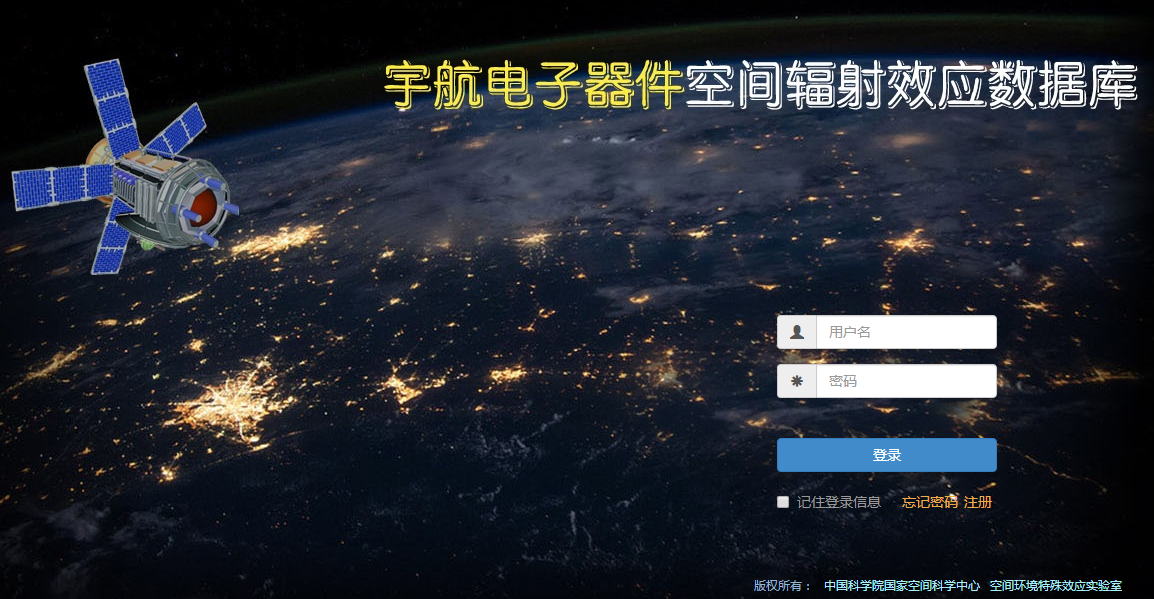
Task: Focus the 密码 password input field
Action: (905, 381)
